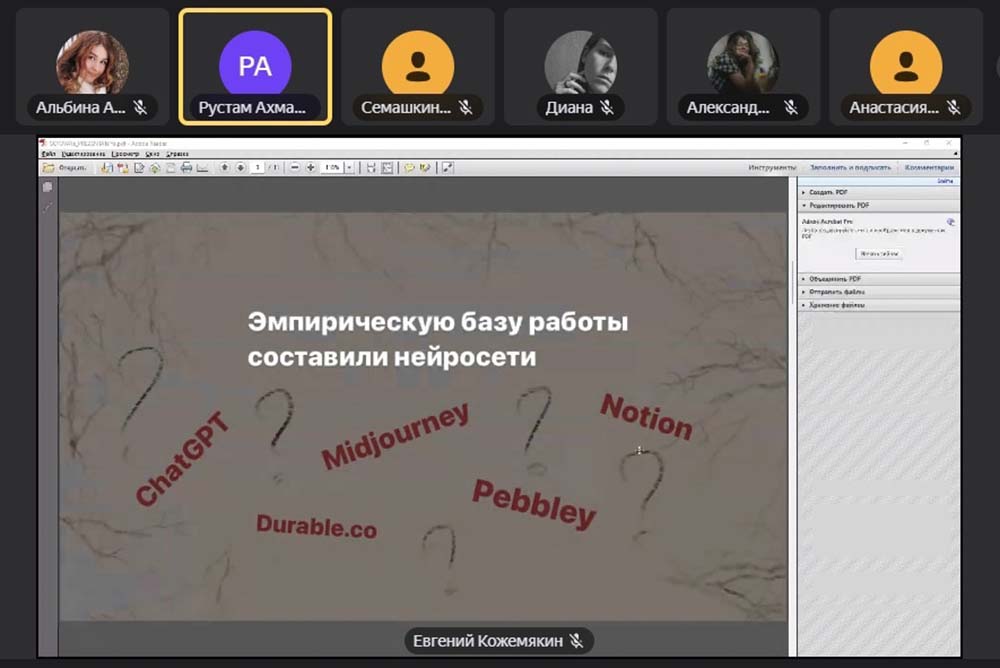Screen dimensions: 1000x668
Task: Go to the next page with down arrow
Action: 240,168
